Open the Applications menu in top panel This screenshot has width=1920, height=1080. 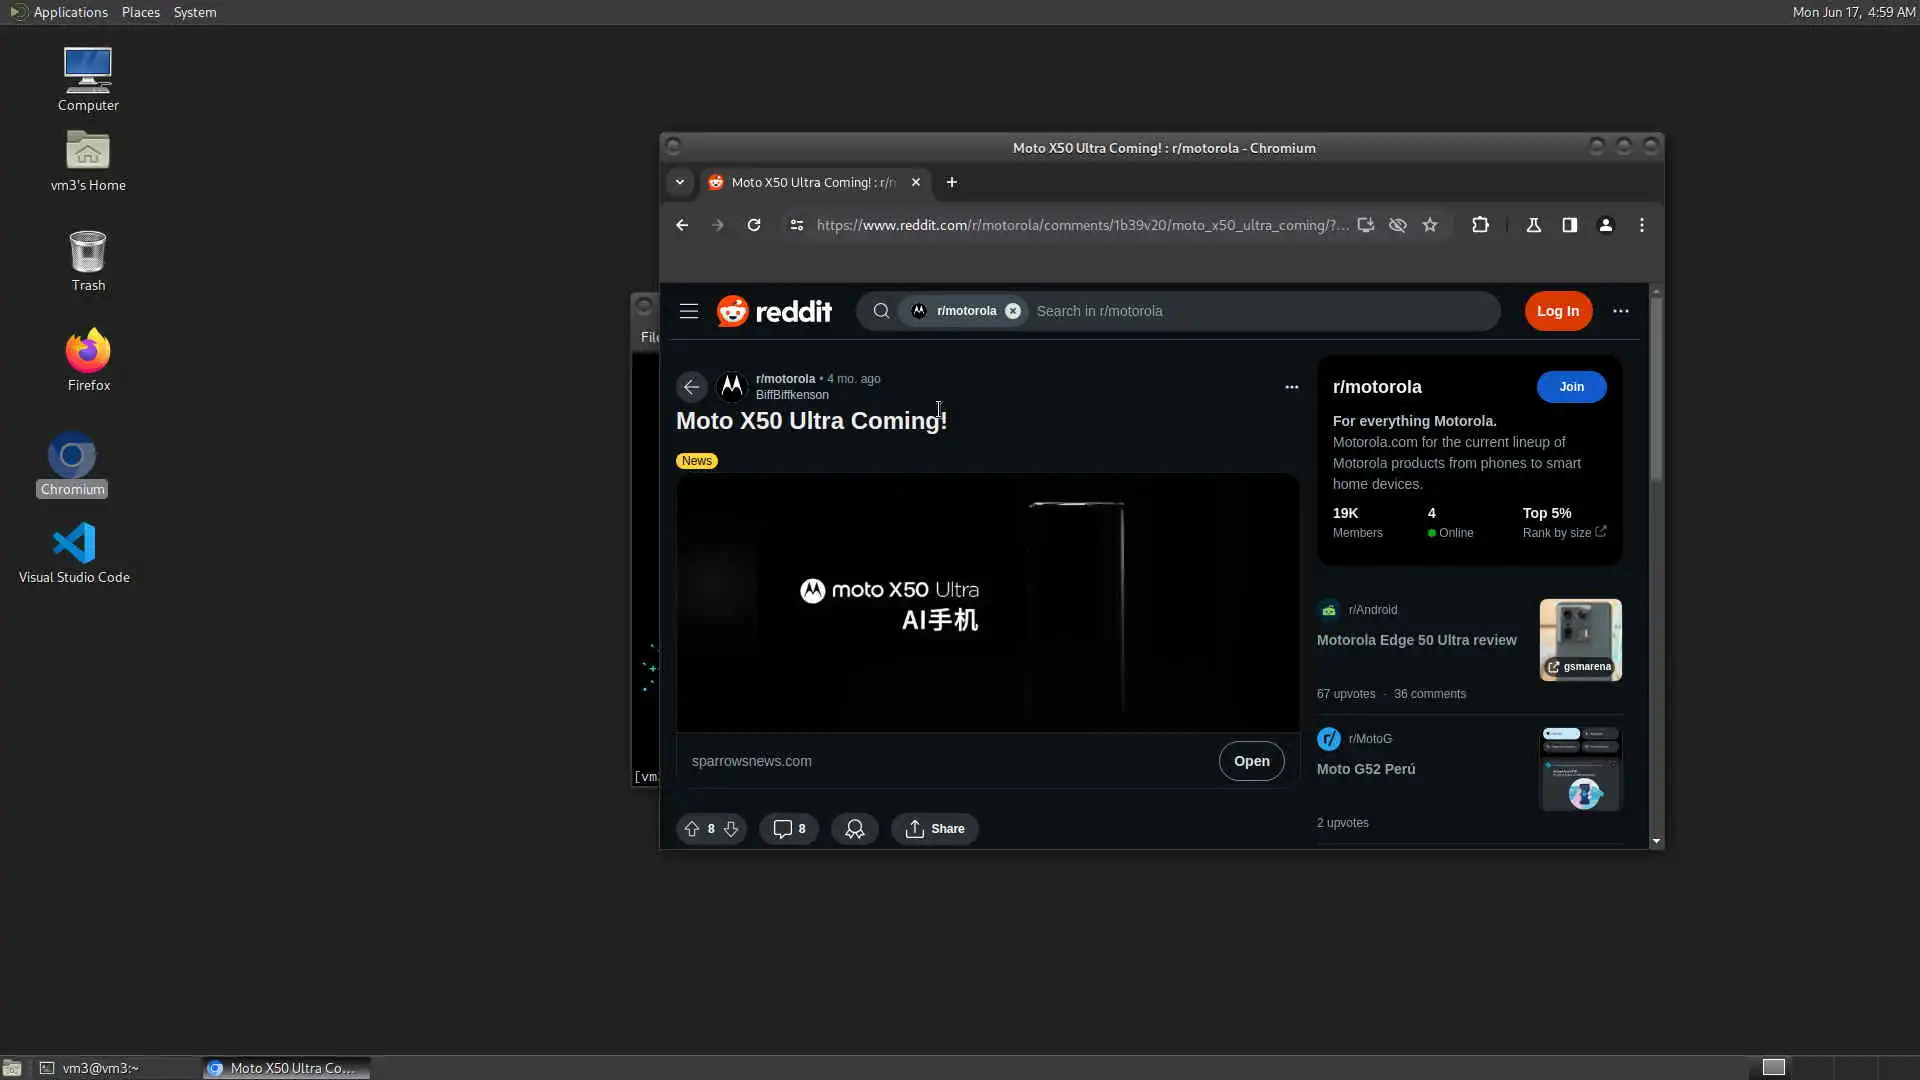click(x=70, y=12)
